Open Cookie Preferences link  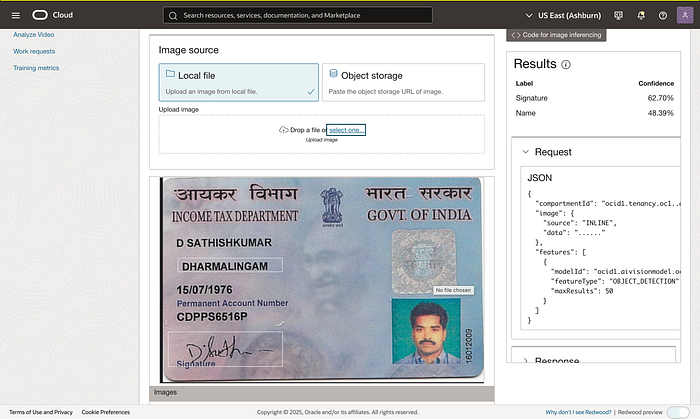[105, 412]
